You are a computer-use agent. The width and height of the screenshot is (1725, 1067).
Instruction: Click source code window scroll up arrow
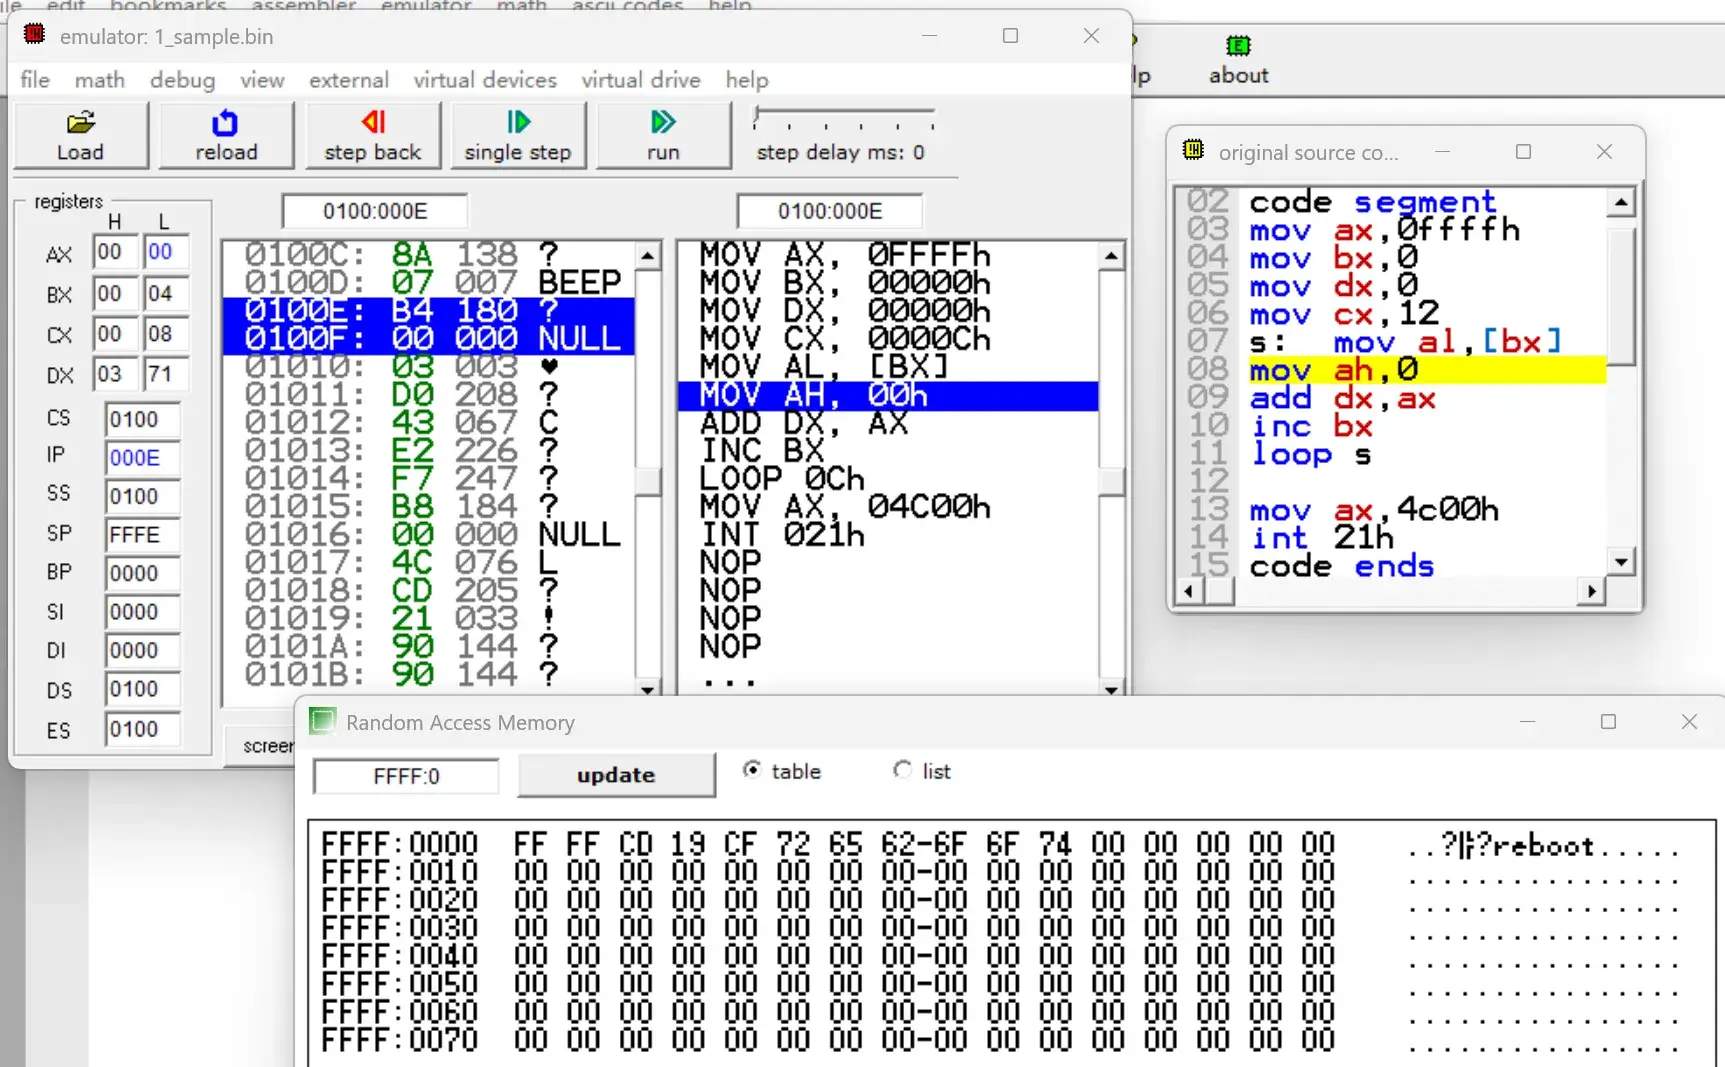coord(1621,202)
